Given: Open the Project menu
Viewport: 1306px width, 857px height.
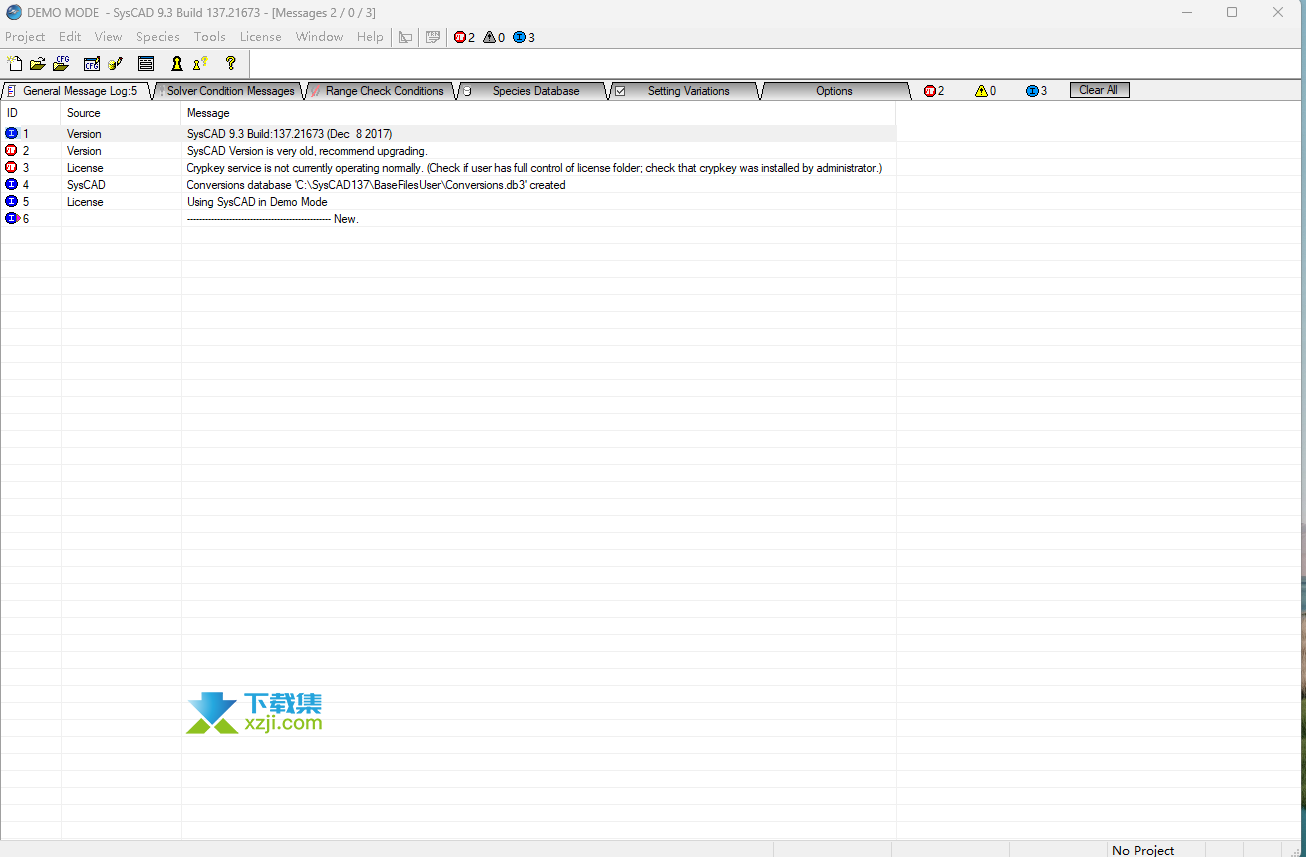Looking at the screenshot, I should 25,37.
